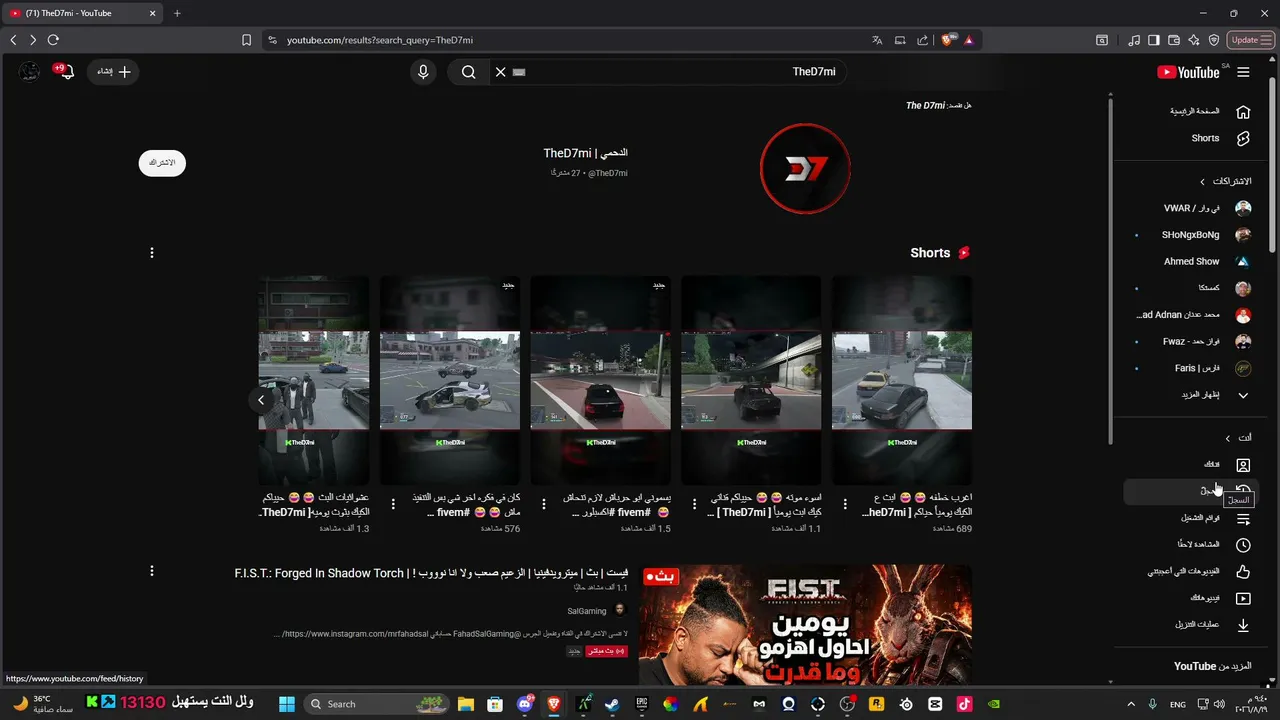Screen dimensions: 1280x720
Task: Play the Short with 576 views
Action: coord(450,381)
